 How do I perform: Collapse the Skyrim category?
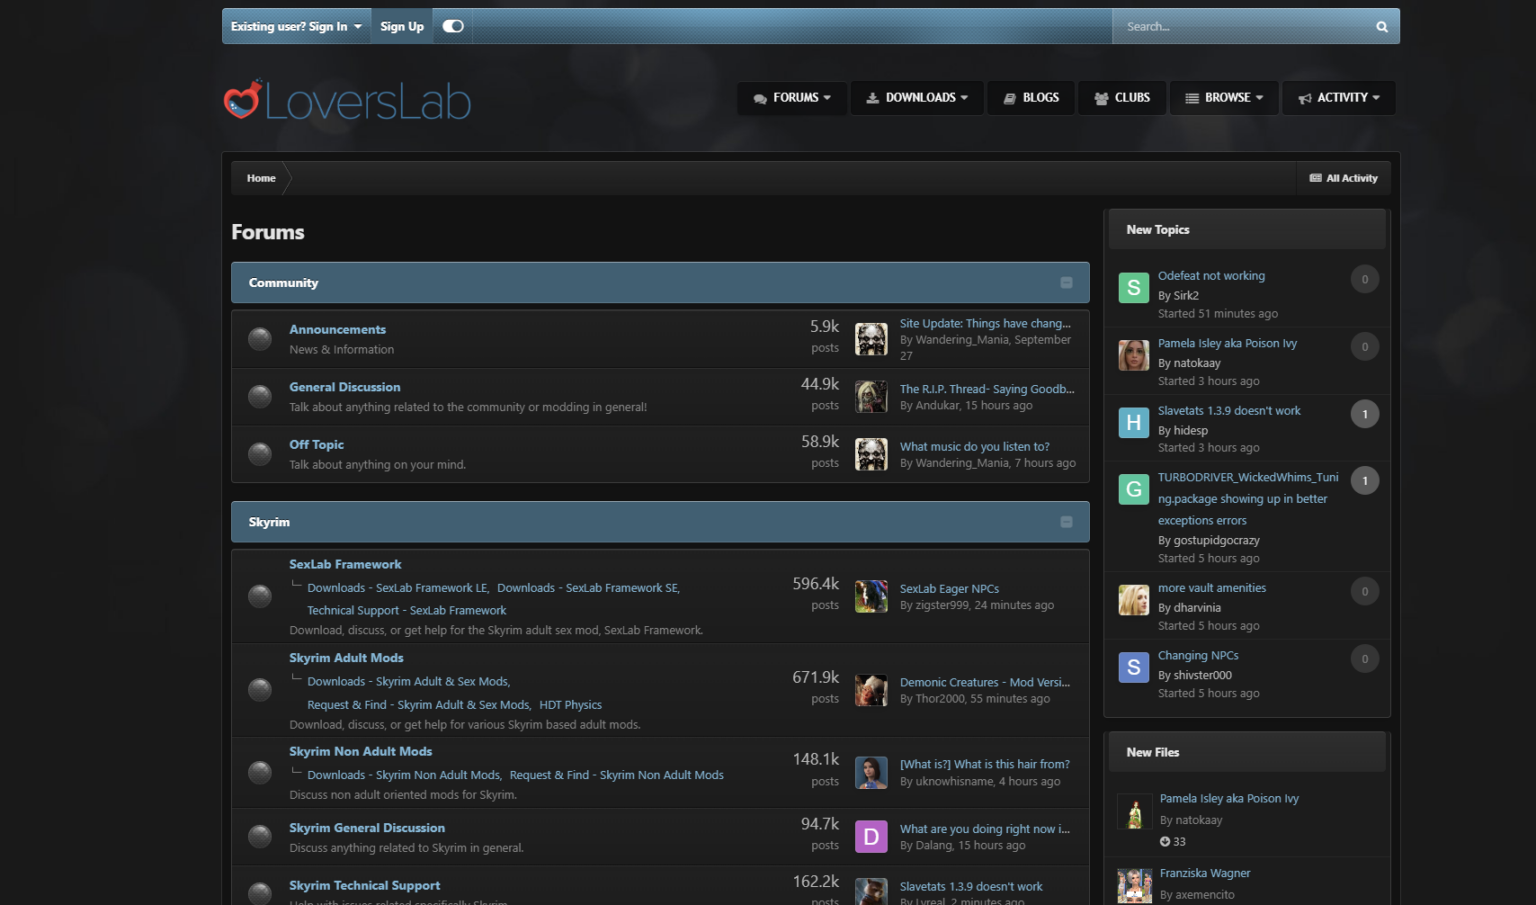coord(1066,522)
